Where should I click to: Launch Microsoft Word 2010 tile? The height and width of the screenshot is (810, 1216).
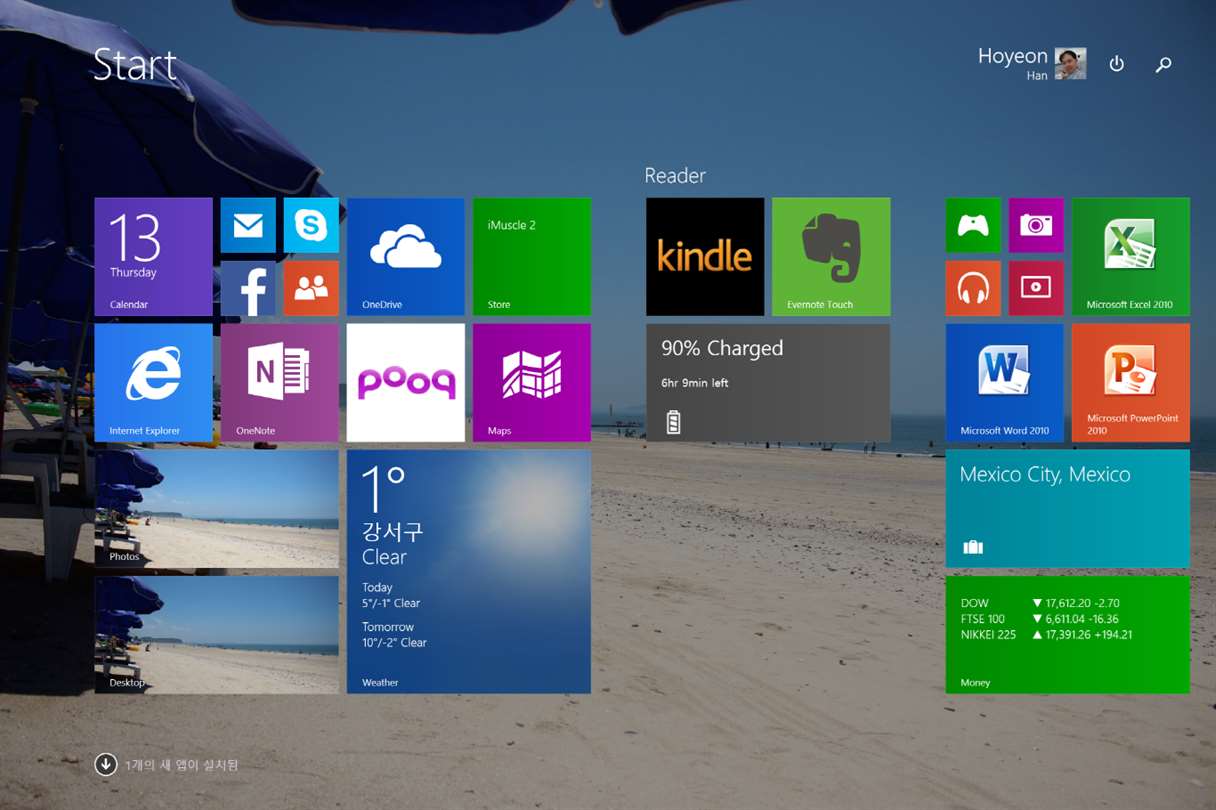tap(1005, 383)
